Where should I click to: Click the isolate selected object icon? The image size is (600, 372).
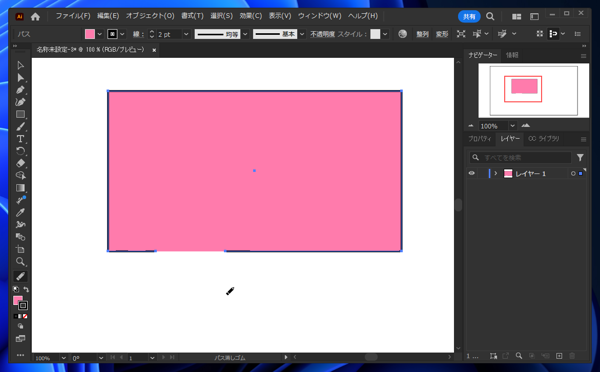tap(461, 34)
